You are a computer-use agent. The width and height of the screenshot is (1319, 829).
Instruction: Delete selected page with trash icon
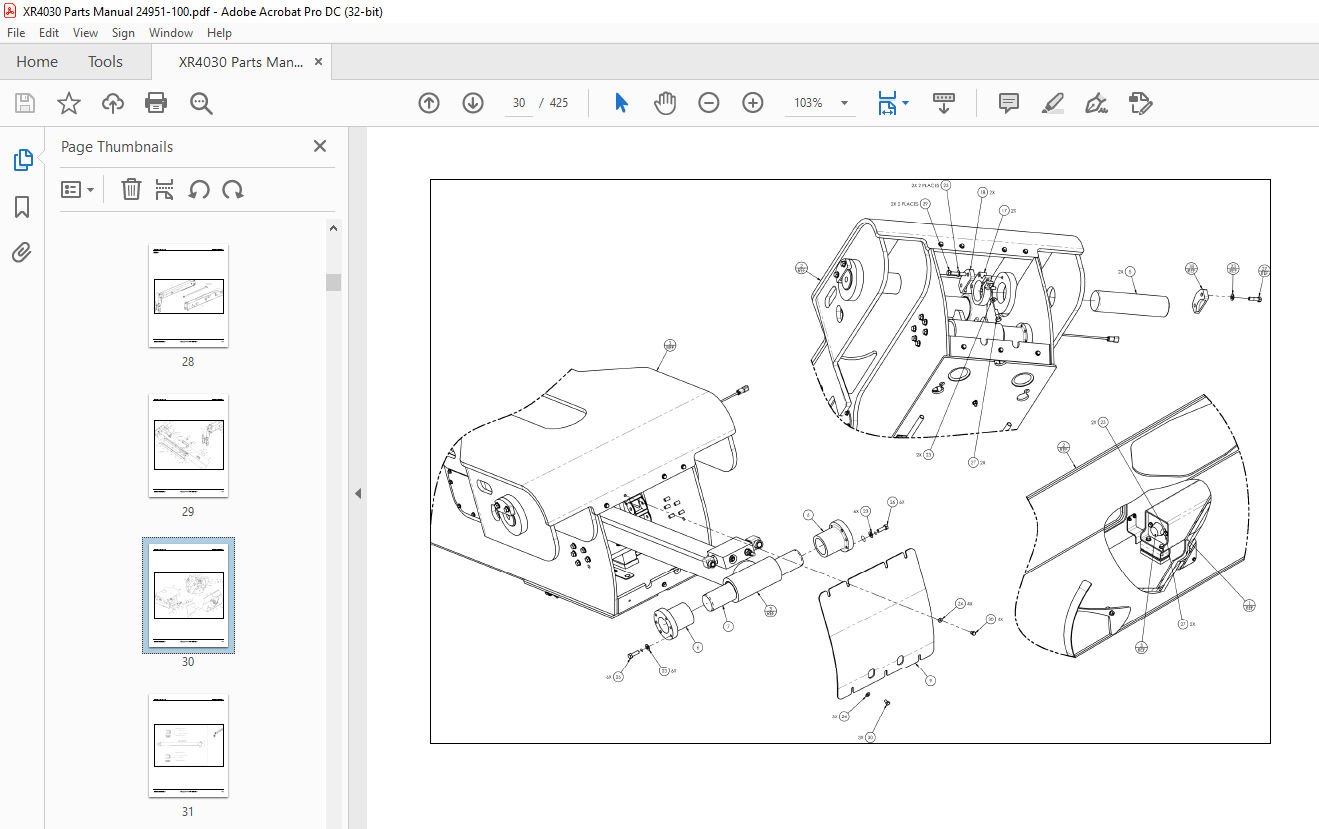131,189
